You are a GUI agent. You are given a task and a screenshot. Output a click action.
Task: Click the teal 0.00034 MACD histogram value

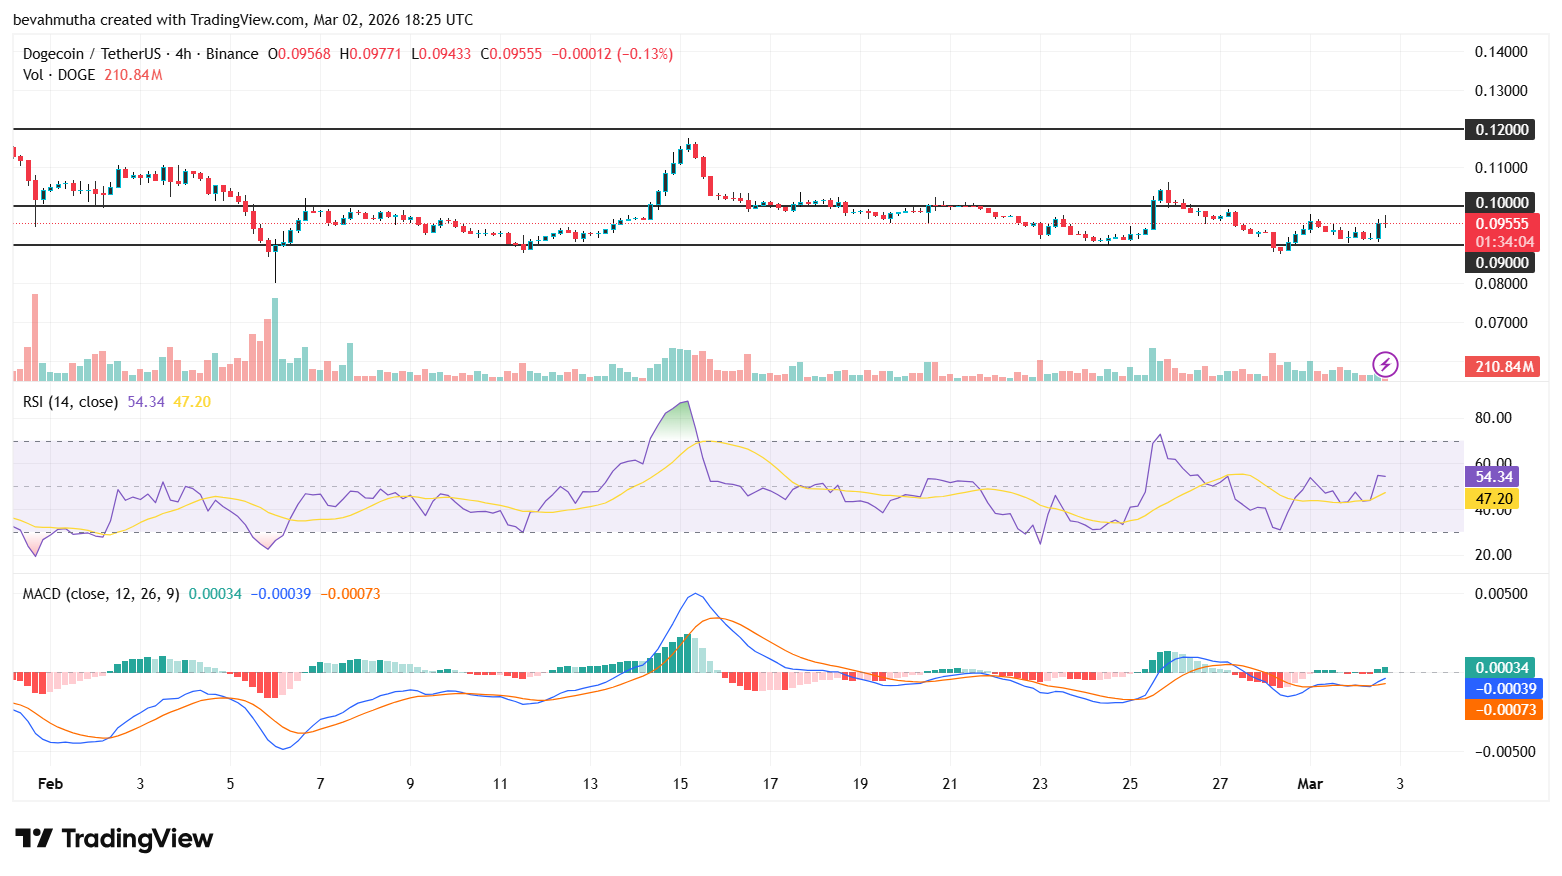click(1503, 665)
